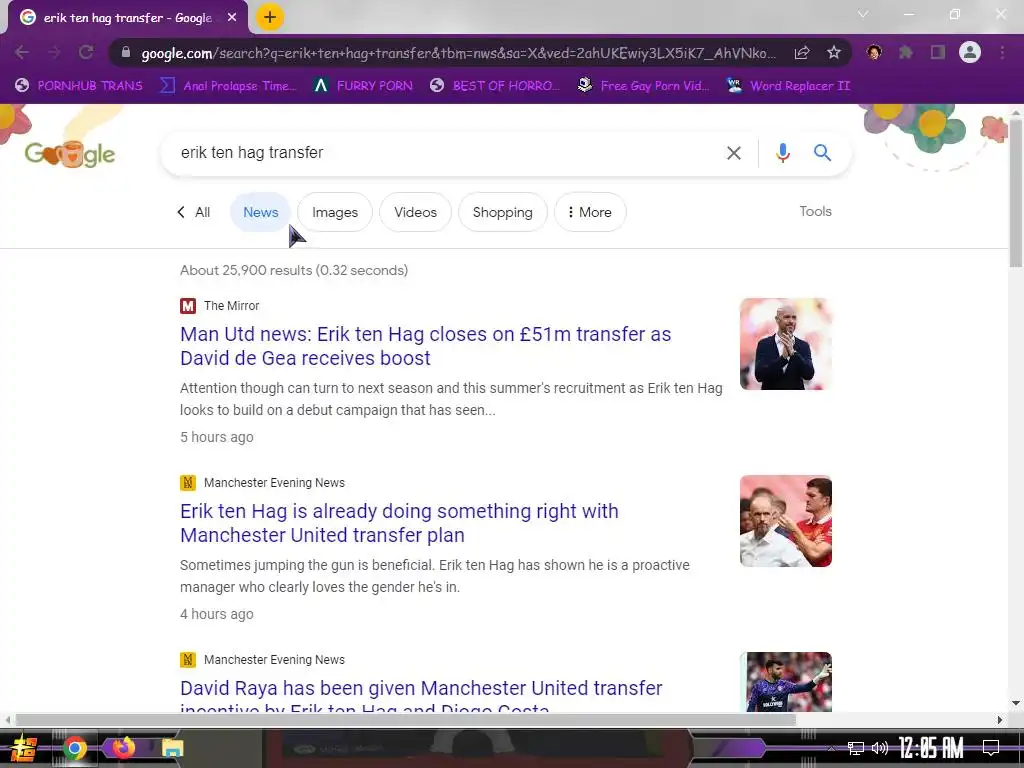The width and height of the screenshot is (1024, 768).
Task: Bookmark this page with the star
Action: tap(834, 53)
